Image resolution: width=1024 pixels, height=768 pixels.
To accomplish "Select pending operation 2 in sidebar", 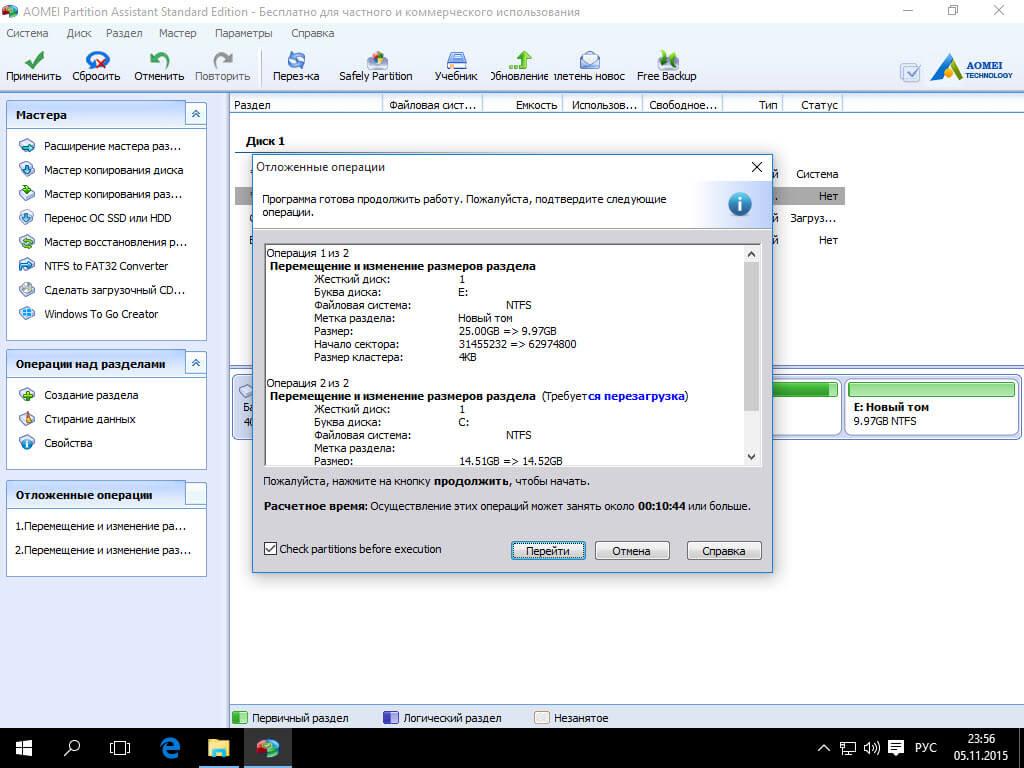I will (103, 550).
